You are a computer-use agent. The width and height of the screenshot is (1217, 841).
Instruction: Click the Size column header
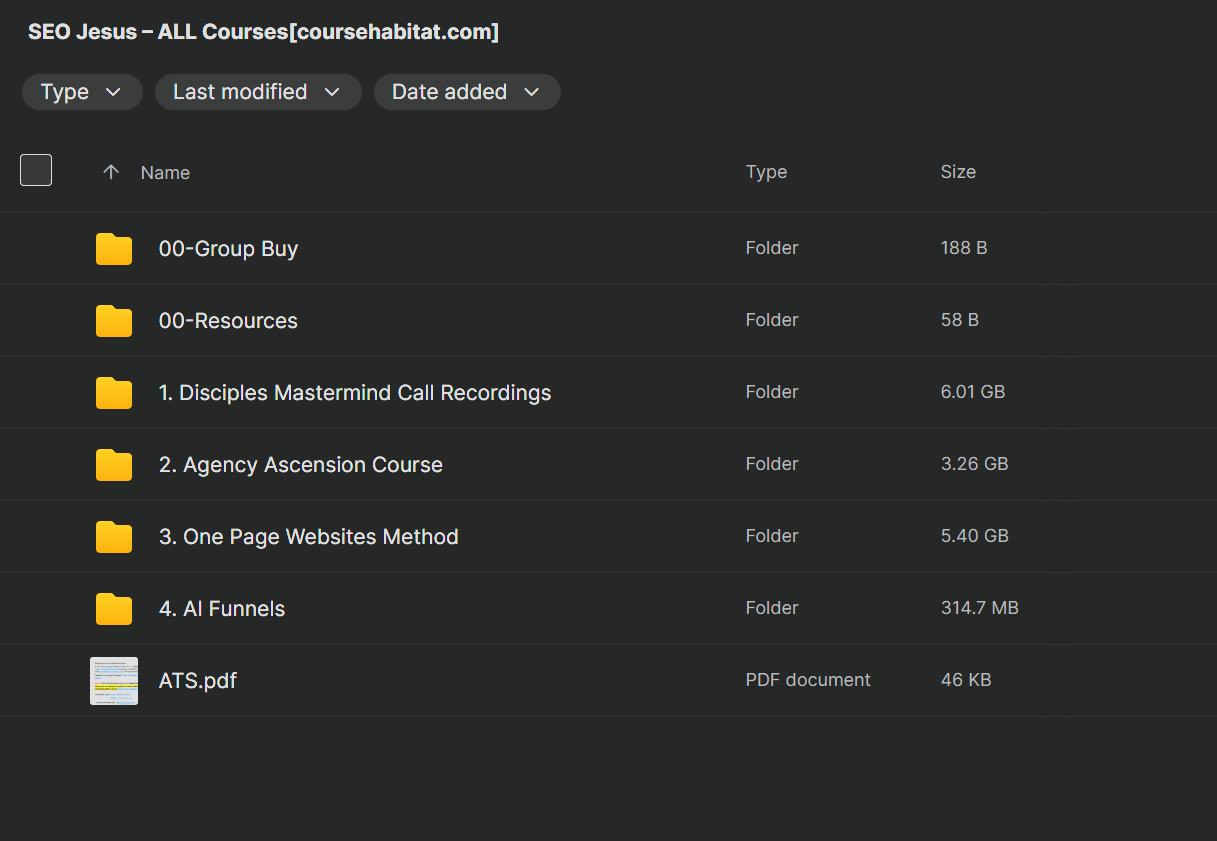click(957, 172)
